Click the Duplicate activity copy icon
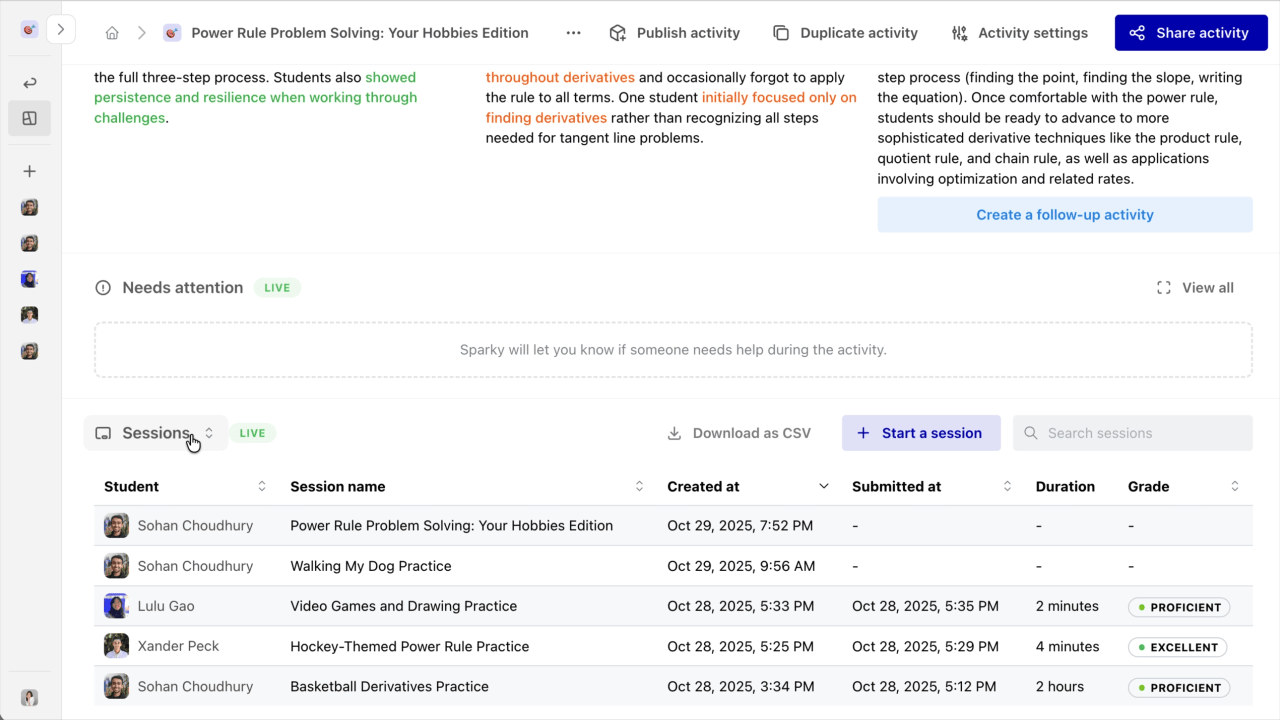This screenshot has height=720, width=1280. tap(781, 32)
